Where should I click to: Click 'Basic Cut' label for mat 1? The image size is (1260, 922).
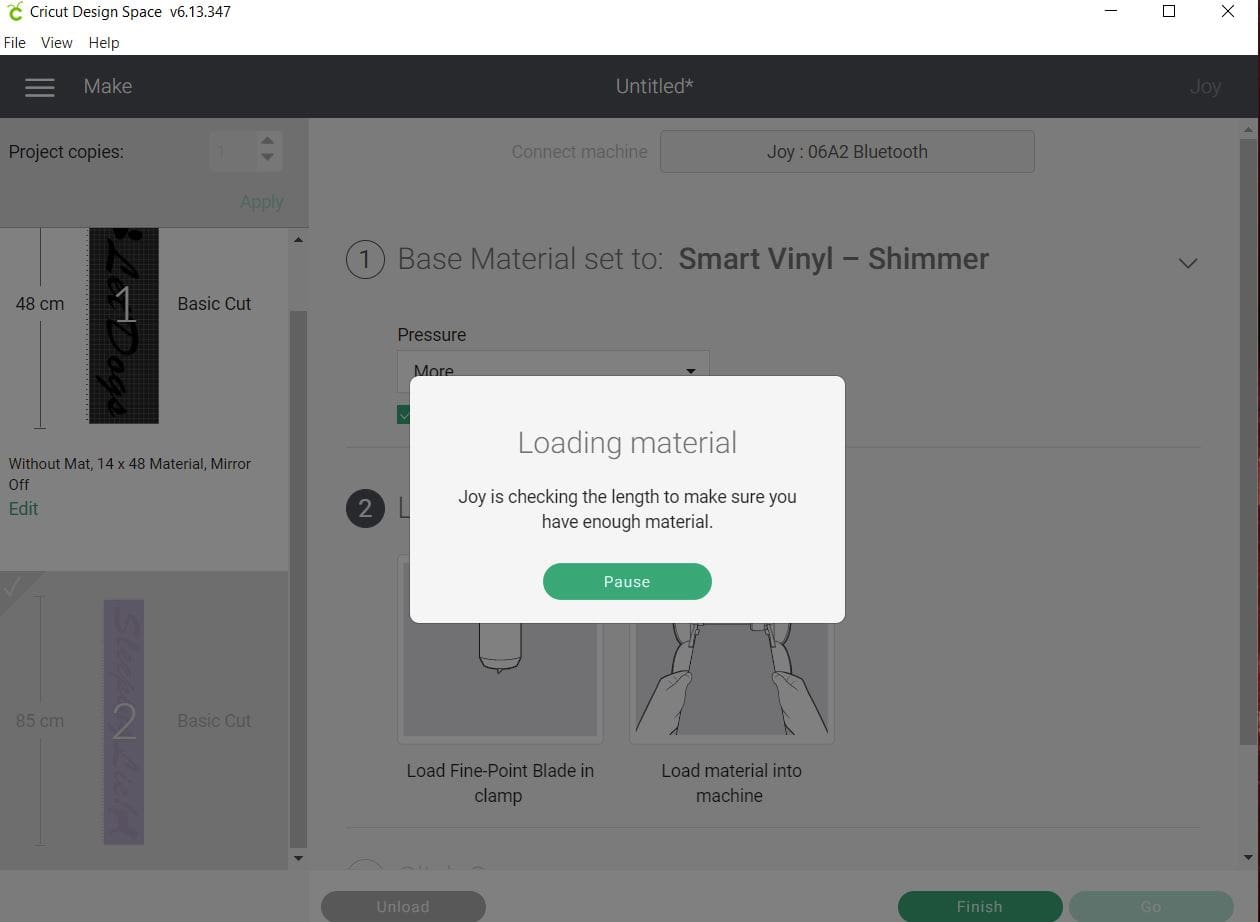point(214,304)
